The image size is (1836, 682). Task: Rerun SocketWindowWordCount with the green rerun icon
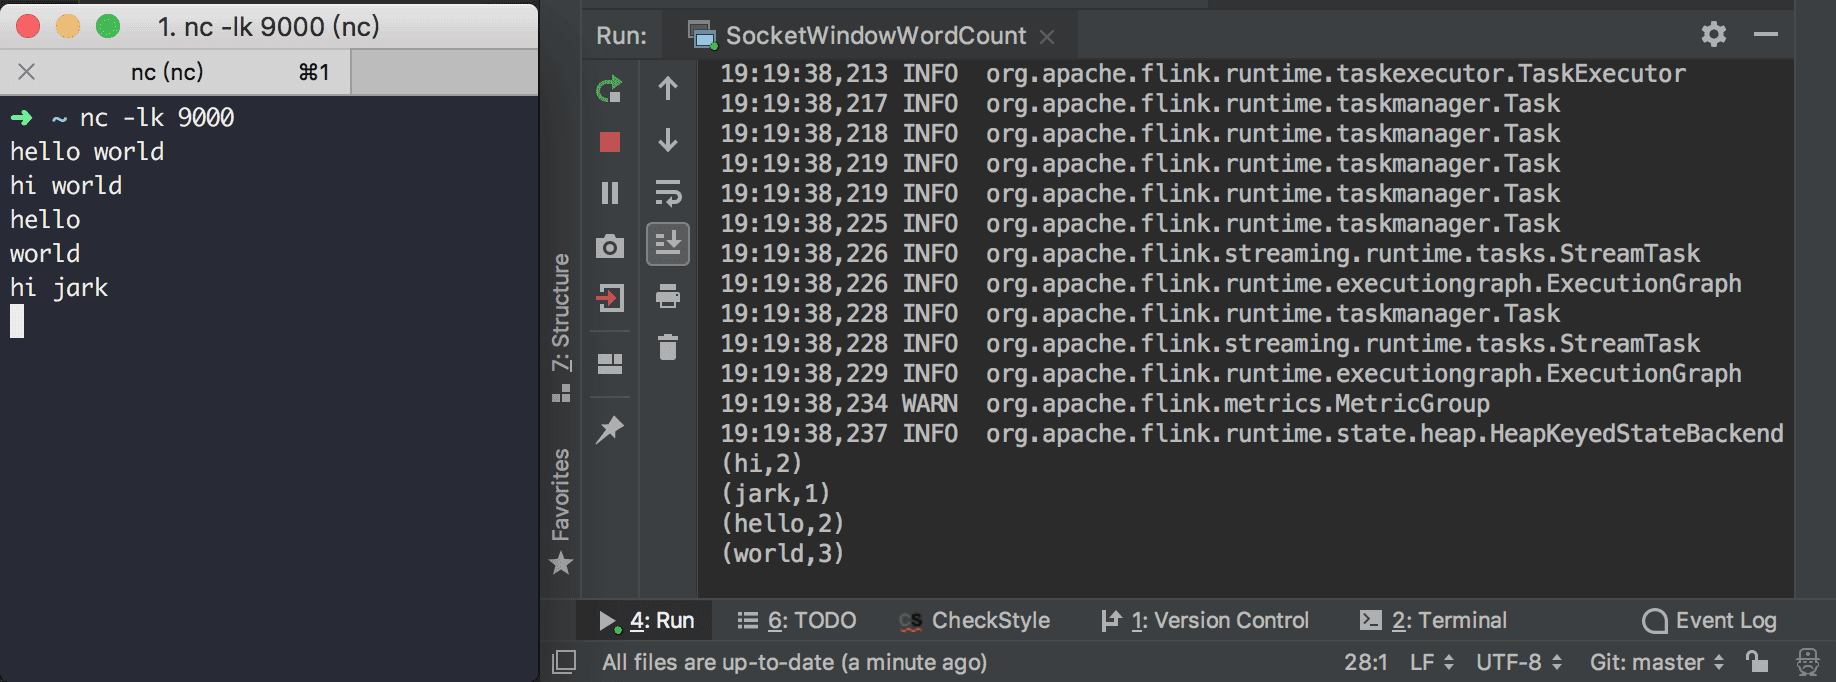pos(609,89)
